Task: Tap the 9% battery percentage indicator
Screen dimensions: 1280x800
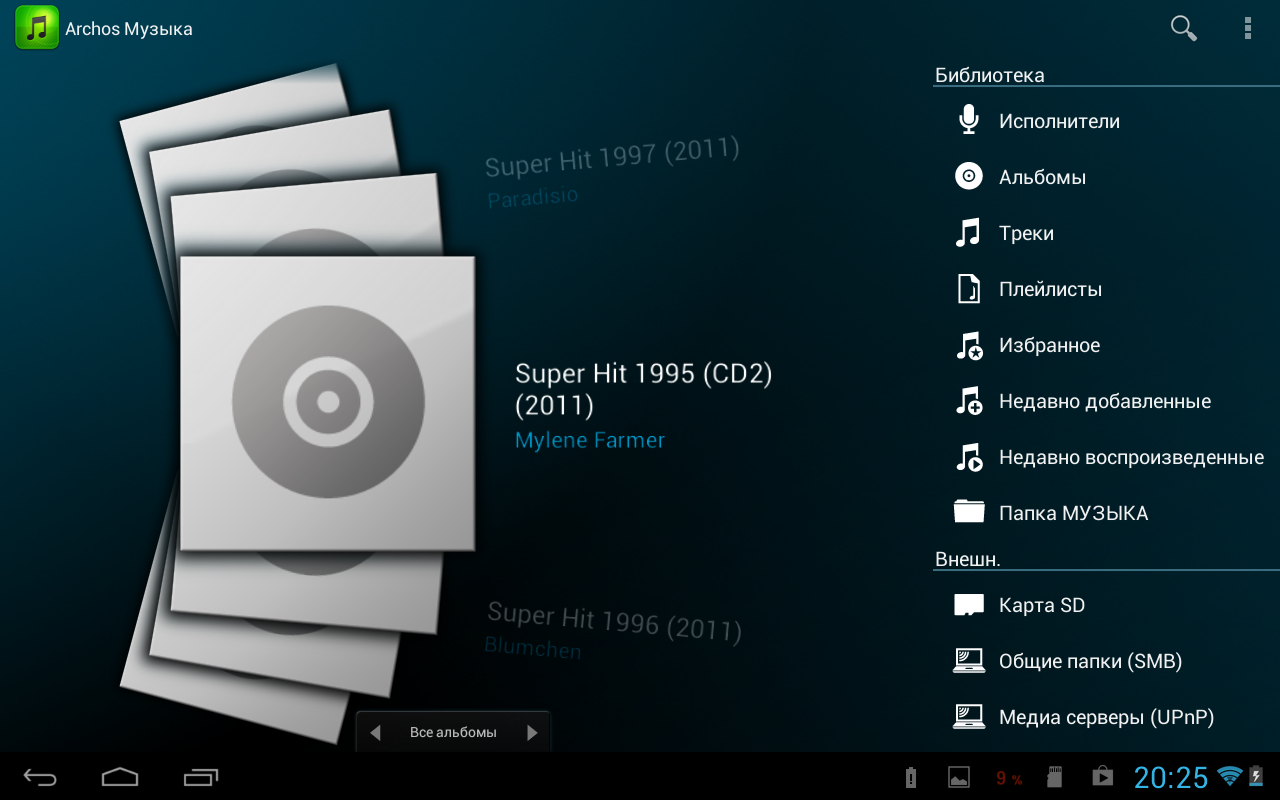Action: point(1009,778)
